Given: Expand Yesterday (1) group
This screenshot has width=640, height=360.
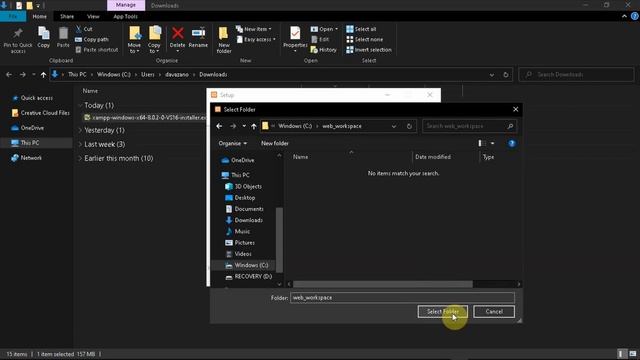Looking at the screenshot, I should (80, 130).
